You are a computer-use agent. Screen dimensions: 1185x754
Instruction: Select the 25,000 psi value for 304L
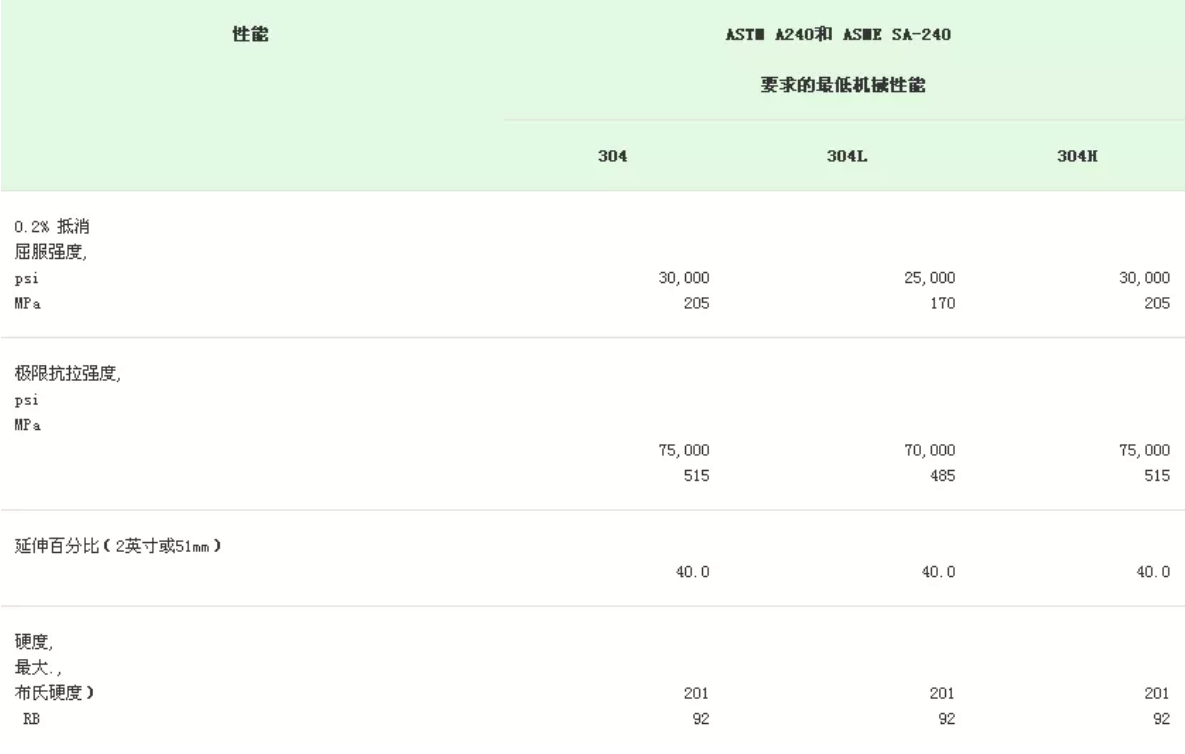[929, 279]
